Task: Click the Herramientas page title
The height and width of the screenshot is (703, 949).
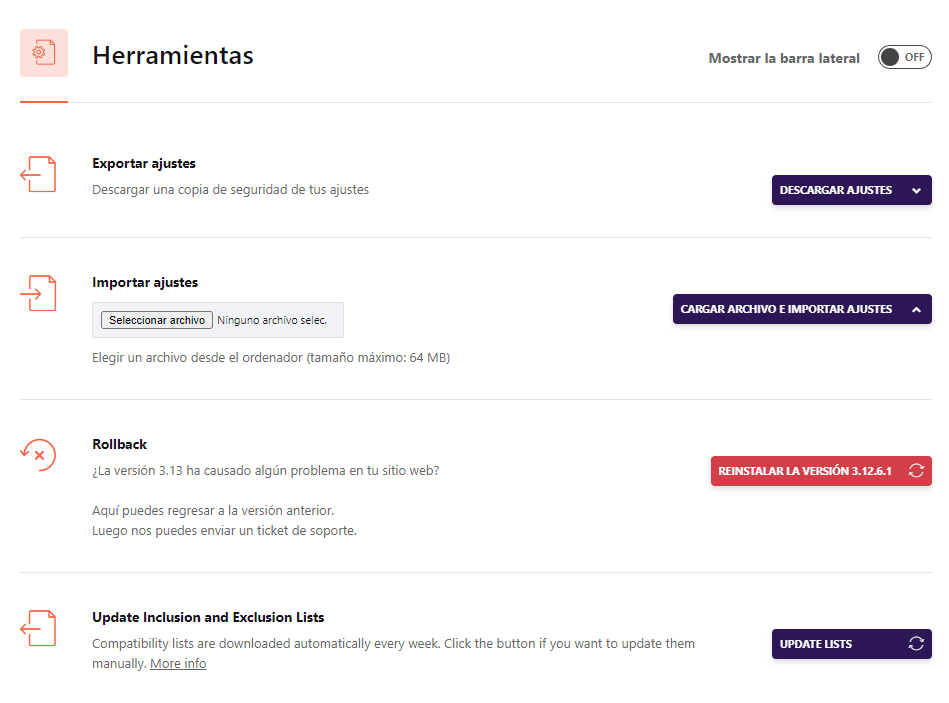Action: tap(173, 56)
